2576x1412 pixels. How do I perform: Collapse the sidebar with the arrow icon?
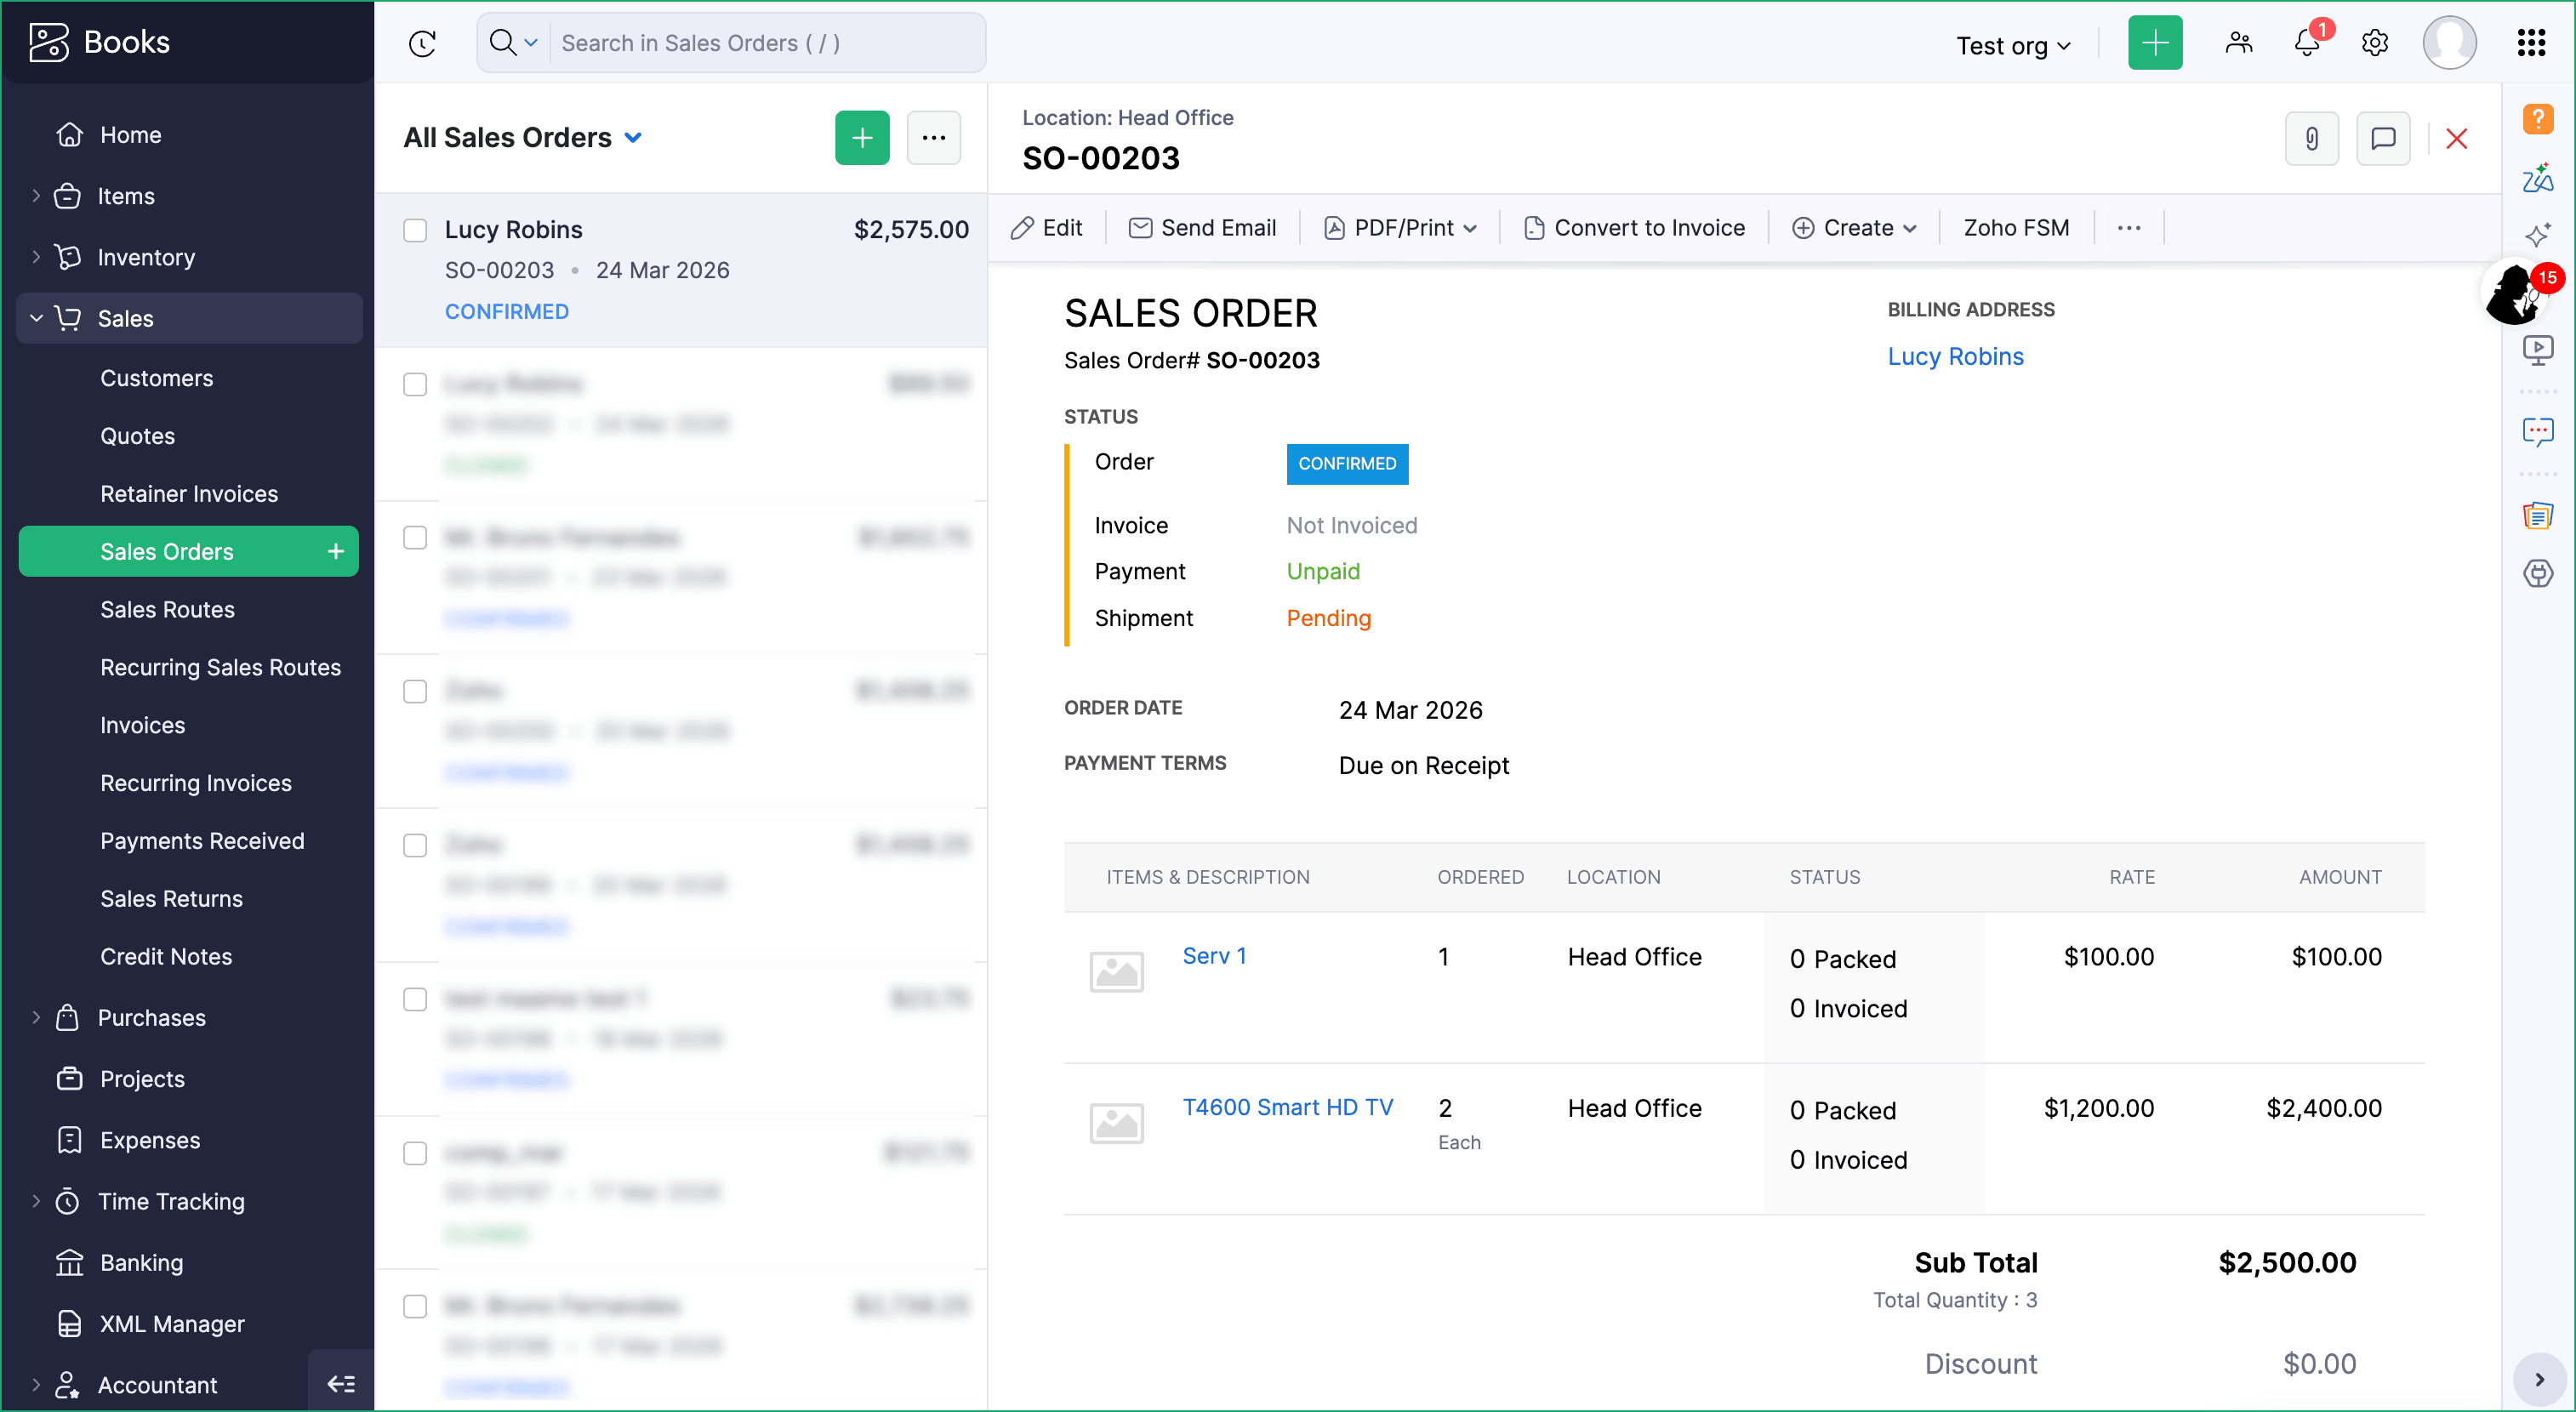(x=341, y=1383)
